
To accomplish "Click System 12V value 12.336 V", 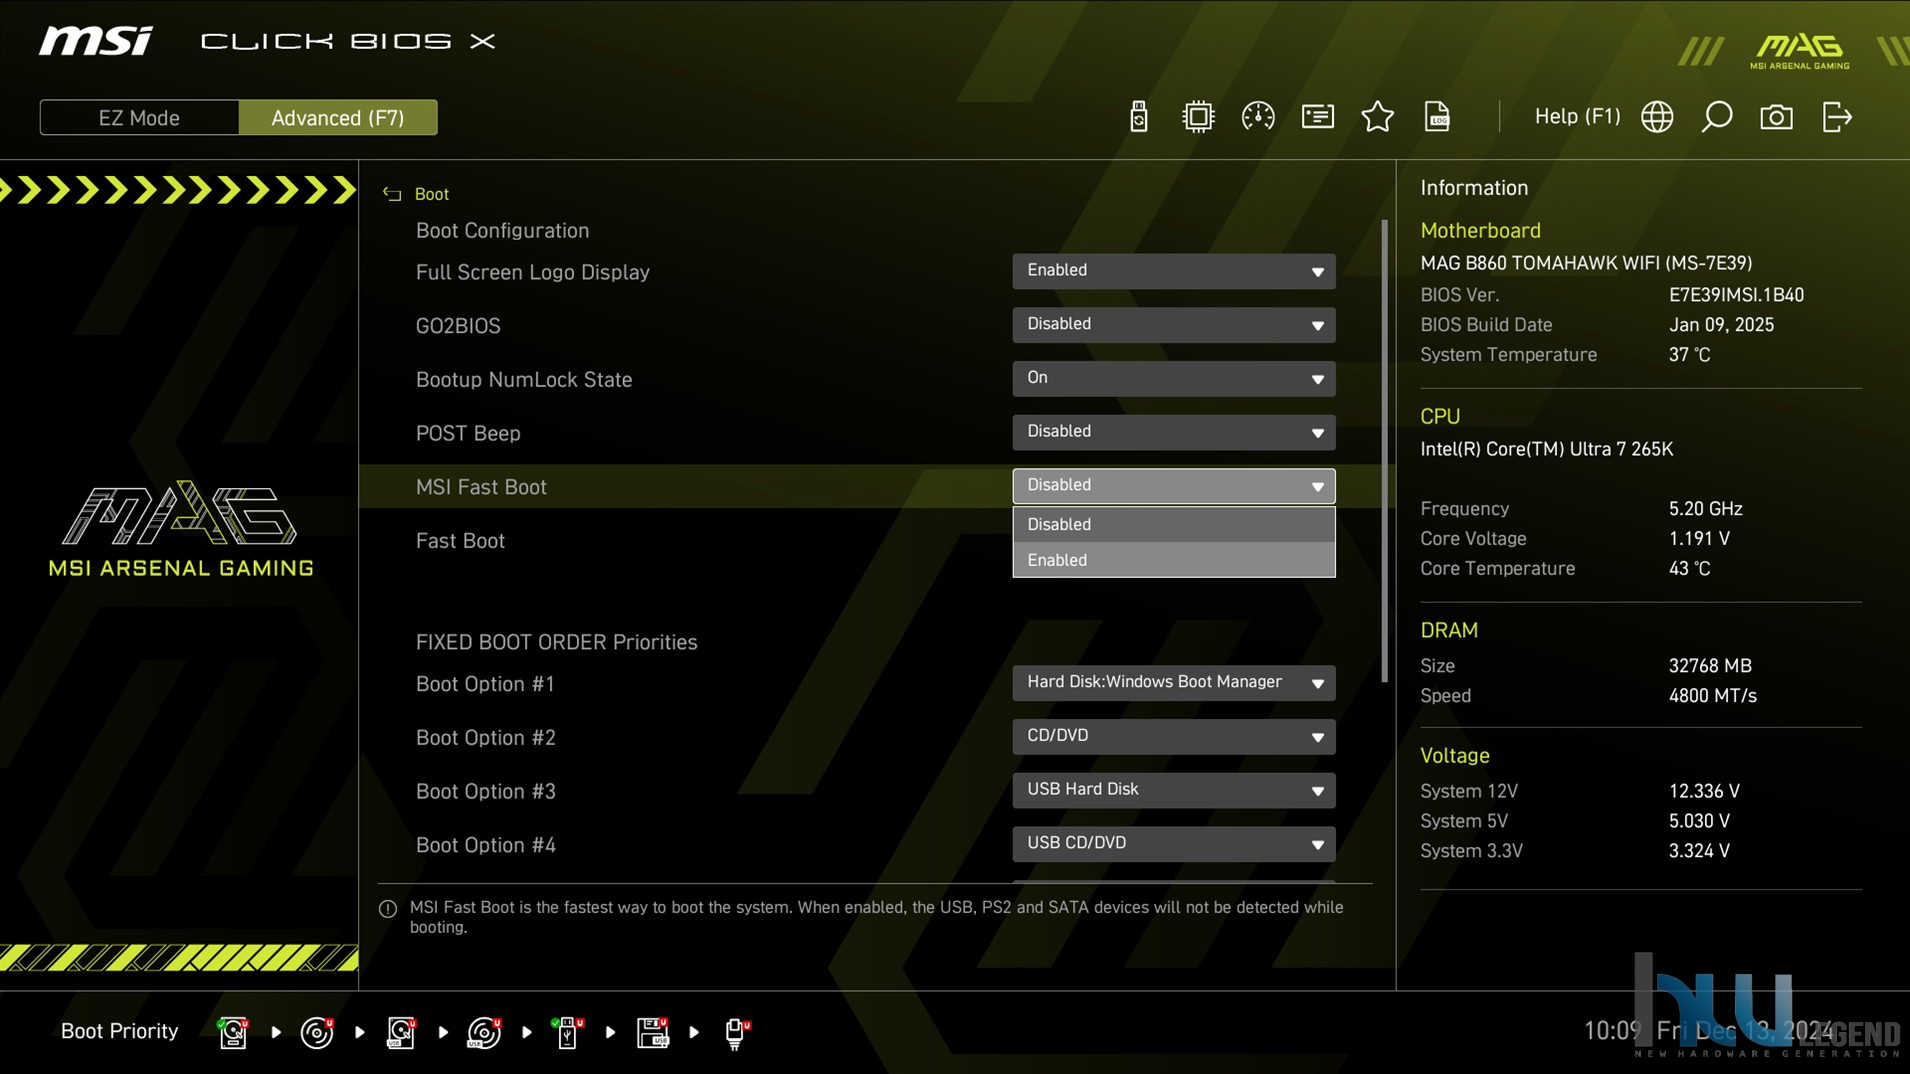I will 1704,791.
